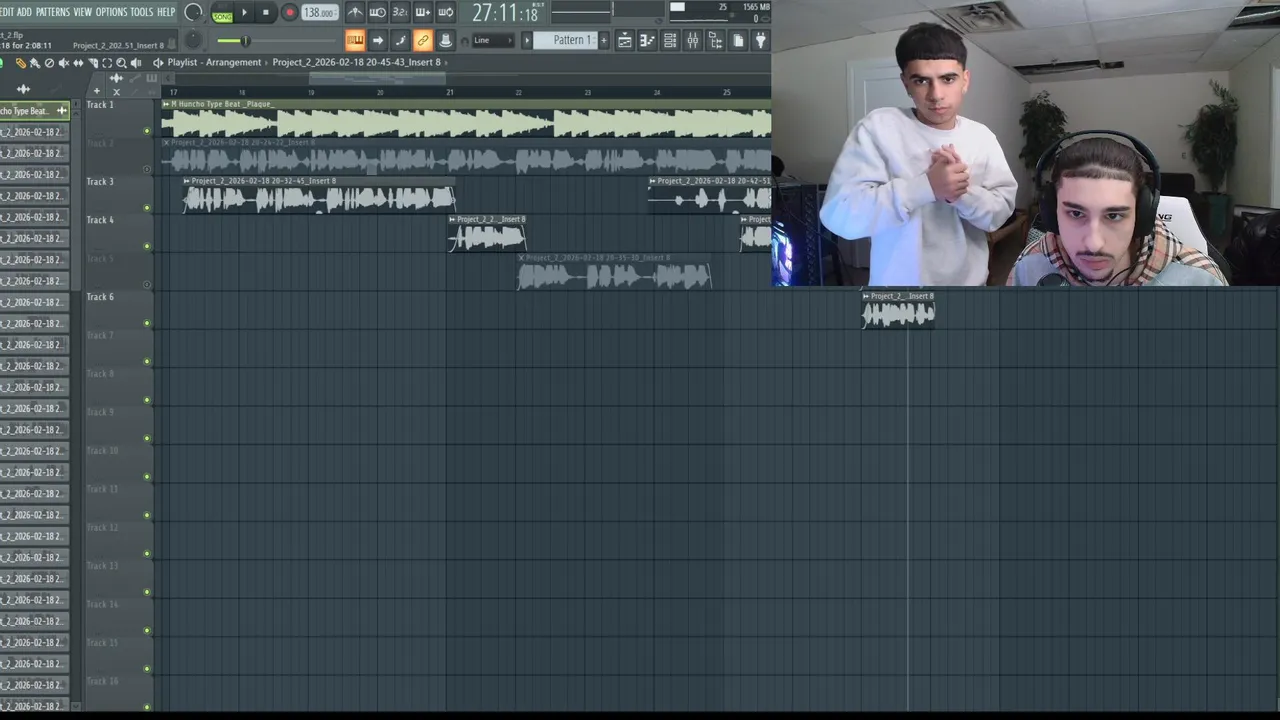Open the plugin picker plug icon
Viewport: 1280px width, 720px height.
pyautogui.click(x=761, y=40)
